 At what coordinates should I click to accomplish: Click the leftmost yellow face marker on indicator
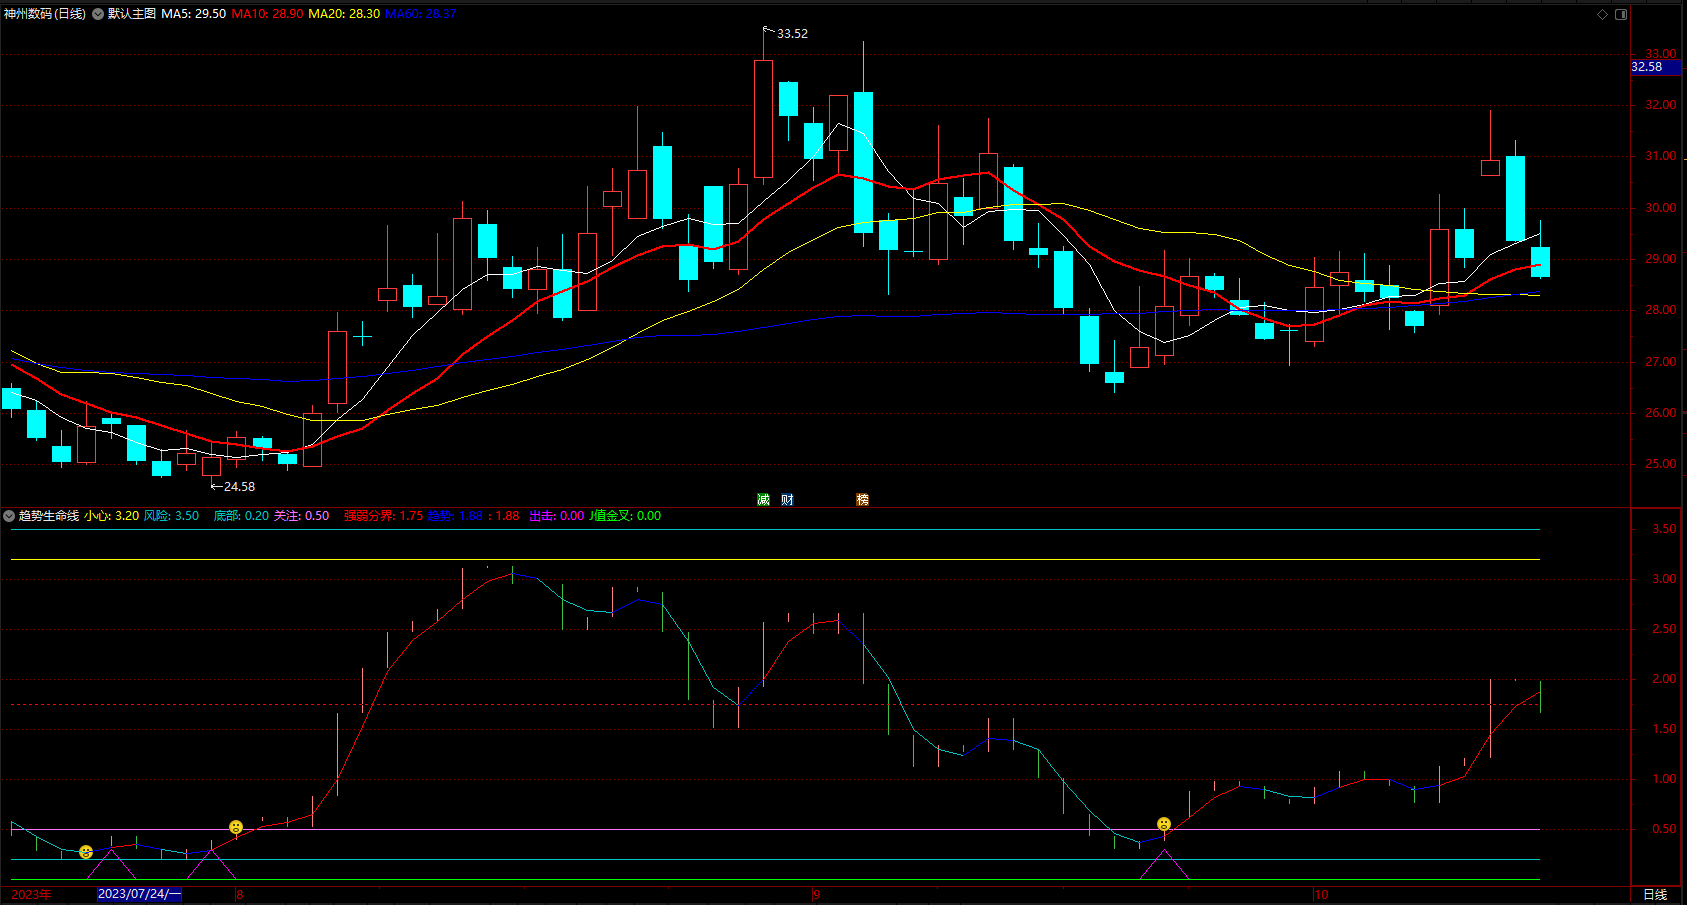coord(86,852)
